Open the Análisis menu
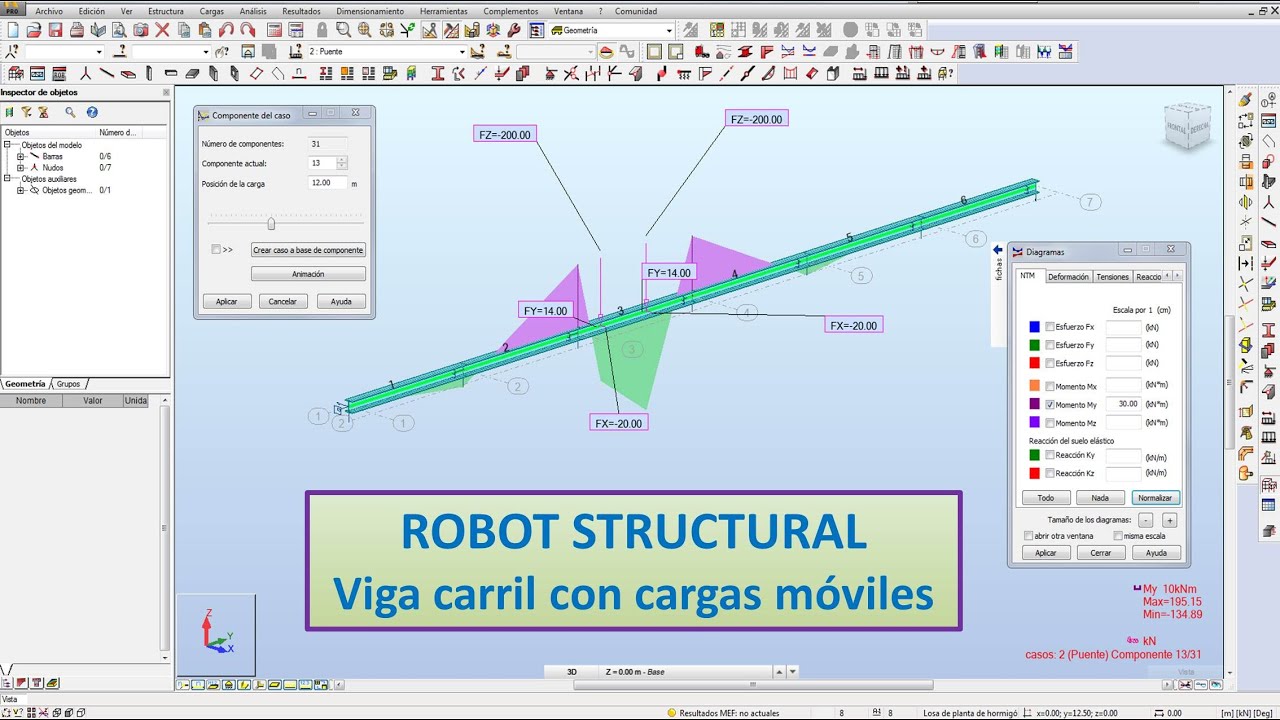This screenshot has width=1280, height=720. pyautogui.click(x=253, y=11)
